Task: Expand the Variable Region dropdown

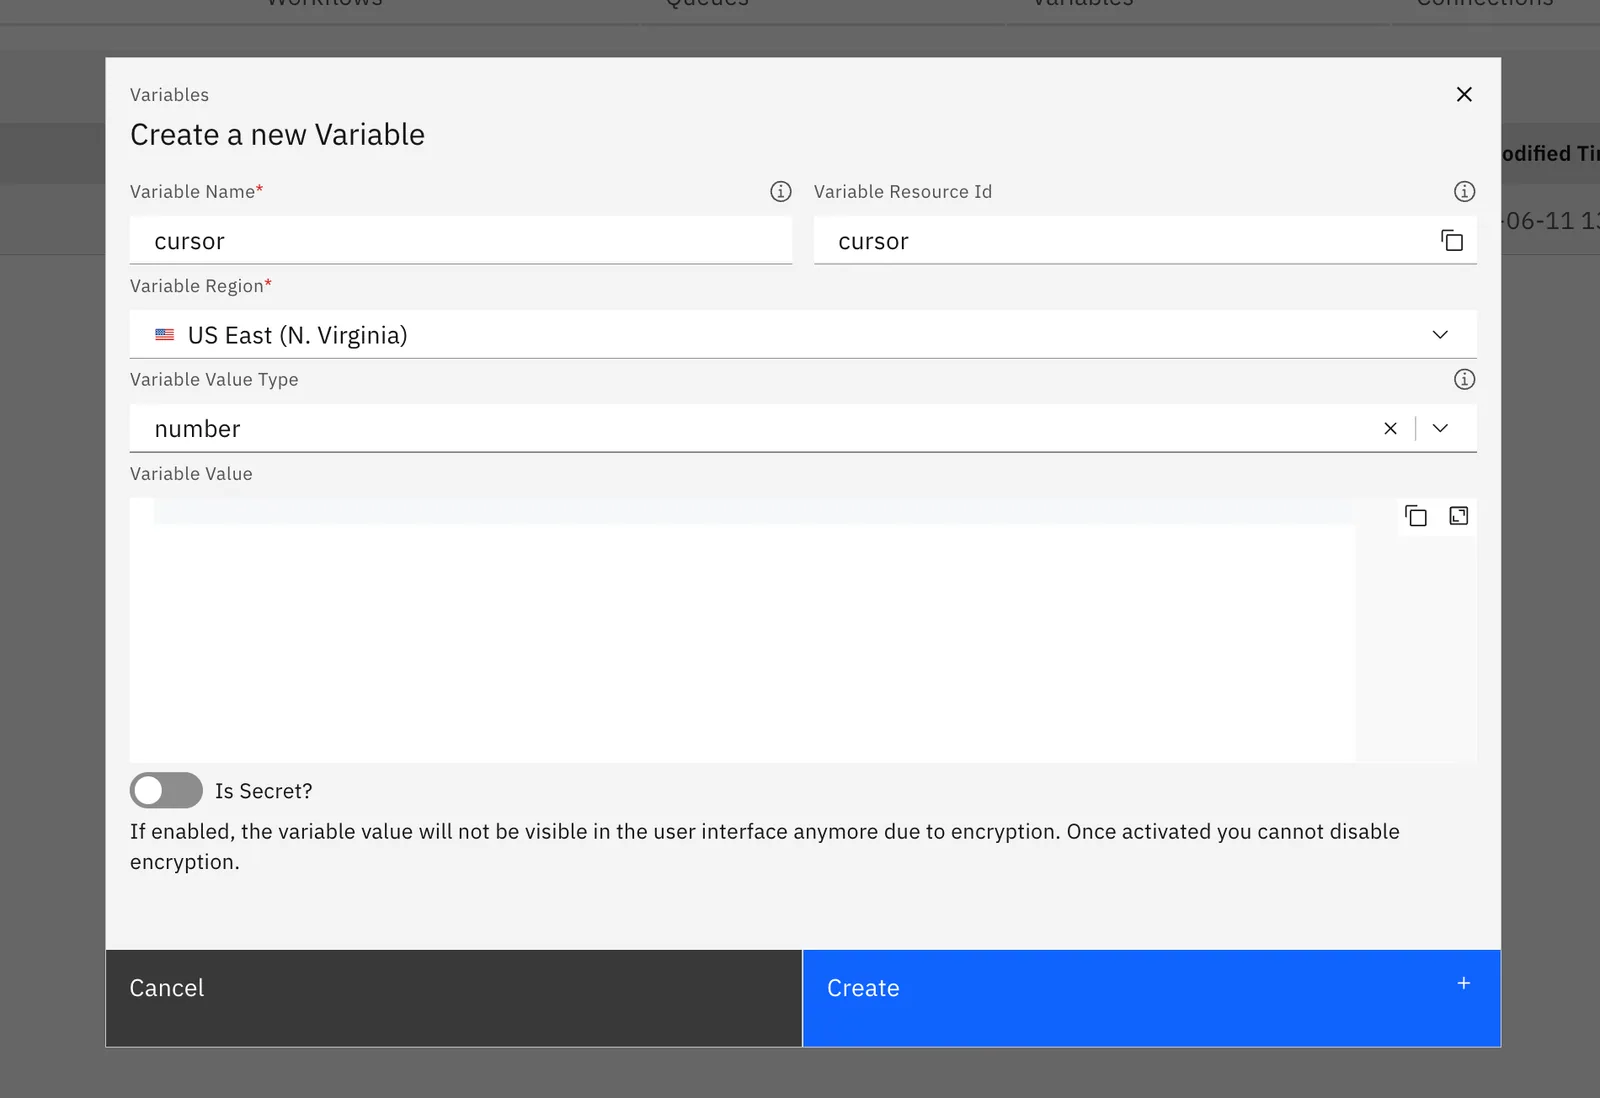Action: tap(1440, 334)
